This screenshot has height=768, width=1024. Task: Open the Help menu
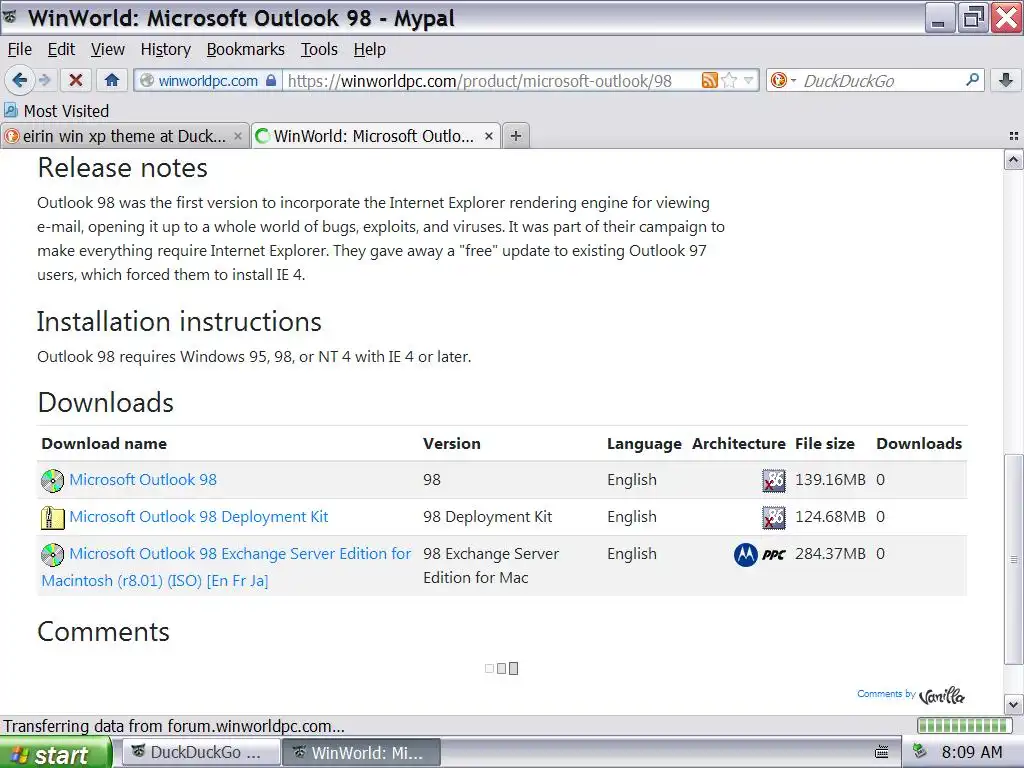(x=370, y=50)
